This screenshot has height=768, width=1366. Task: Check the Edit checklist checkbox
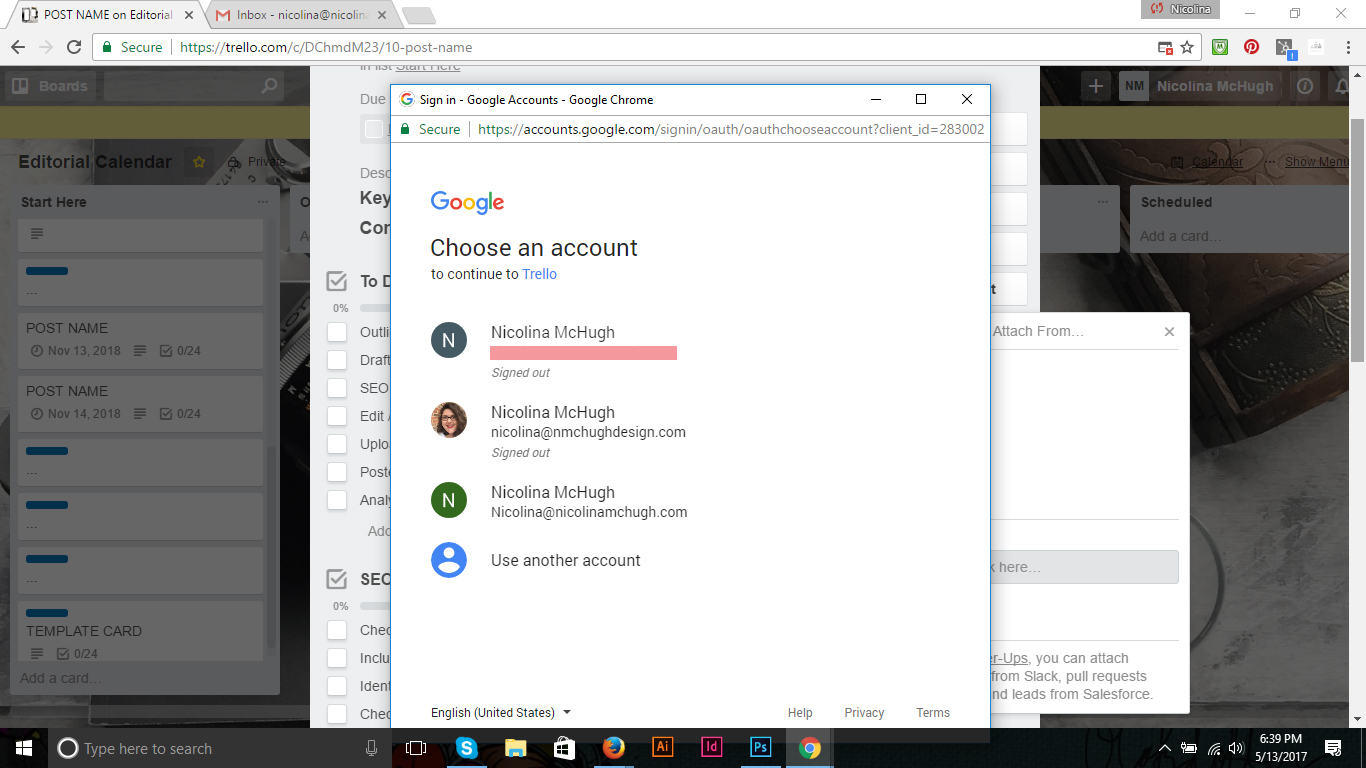point(337,416)
